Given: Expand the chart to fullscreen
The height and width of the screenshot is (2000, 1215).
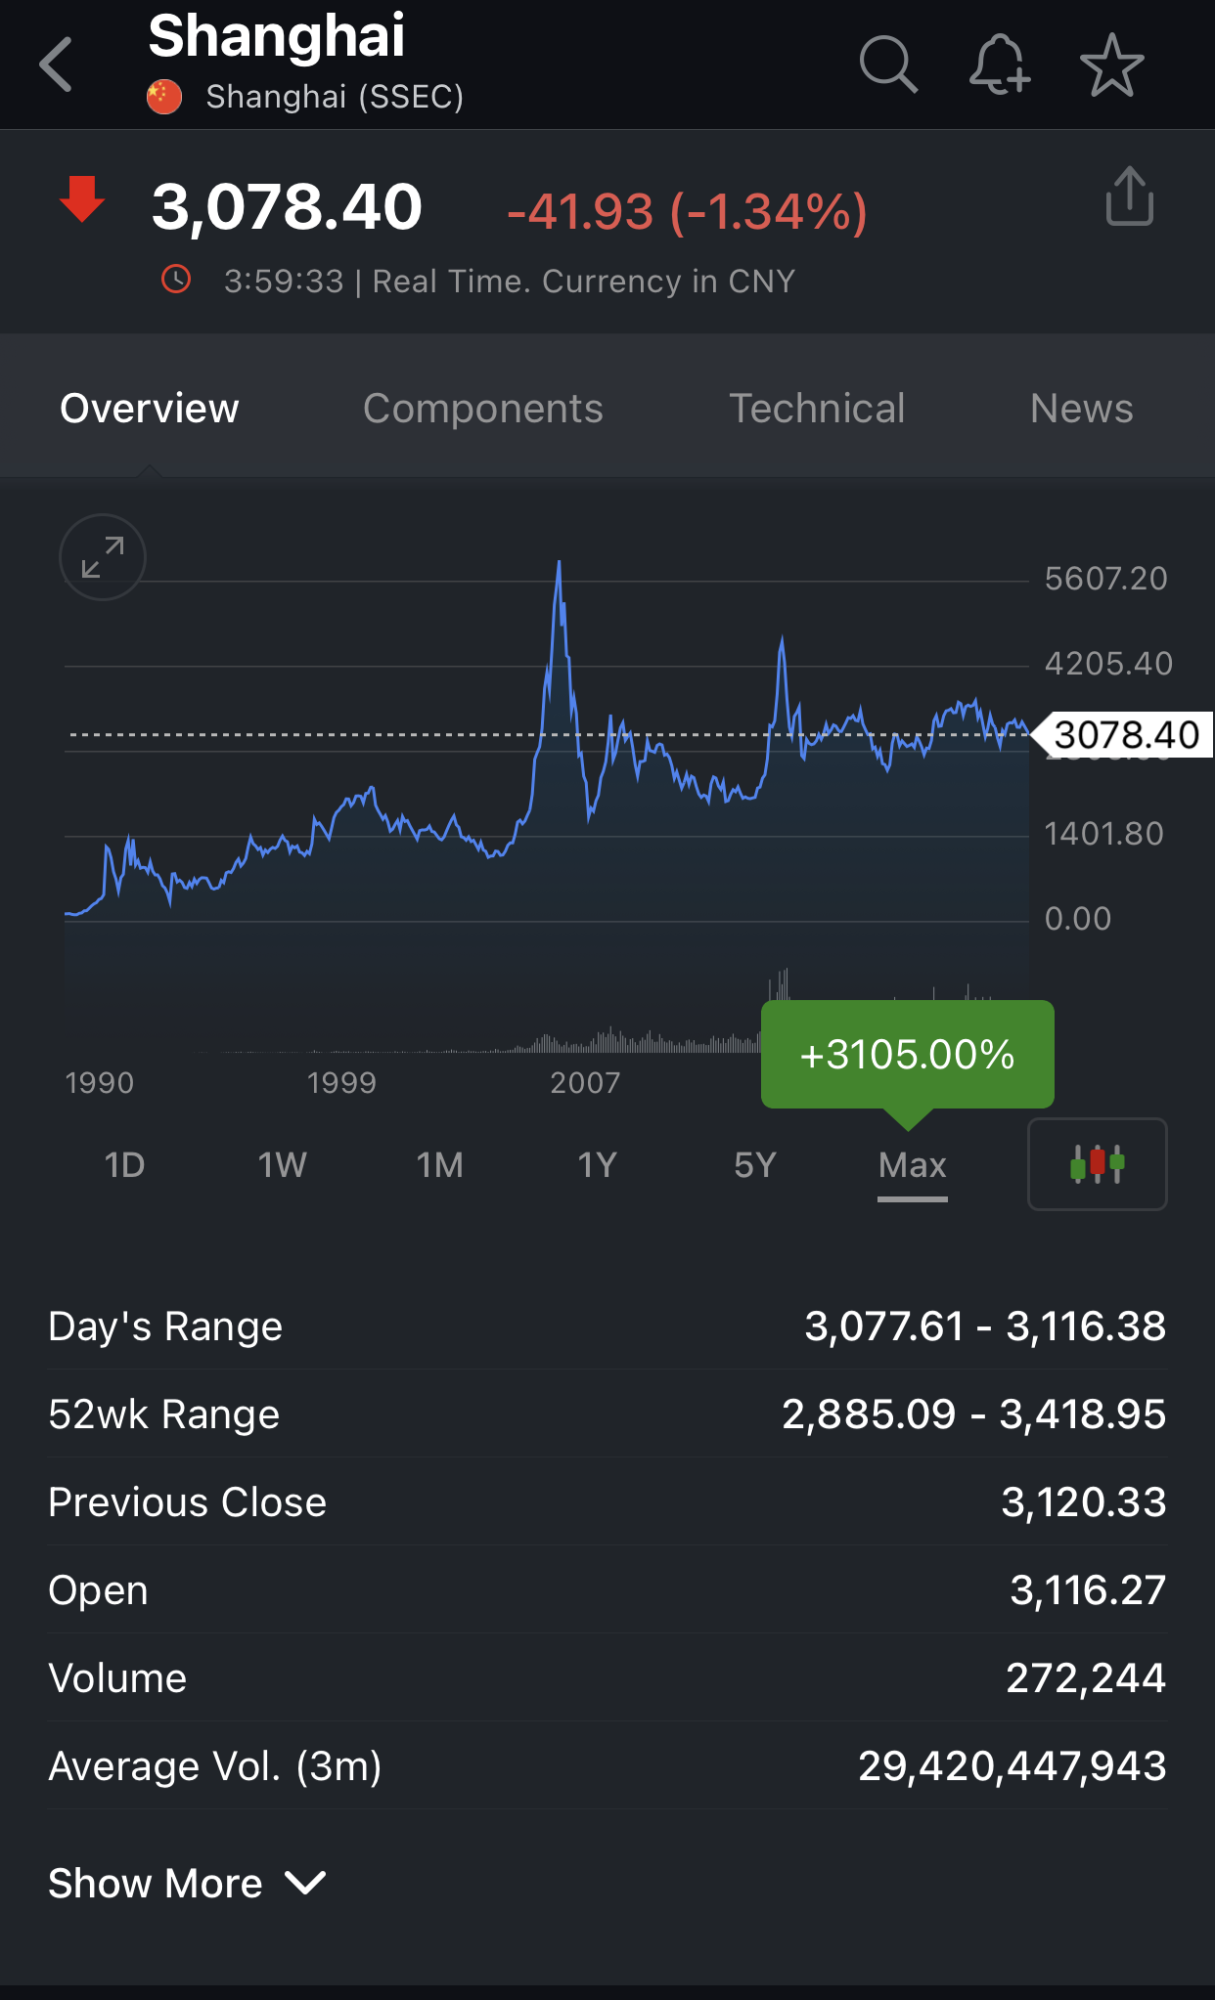Looking at the screenshot, I should pos(103,557).
